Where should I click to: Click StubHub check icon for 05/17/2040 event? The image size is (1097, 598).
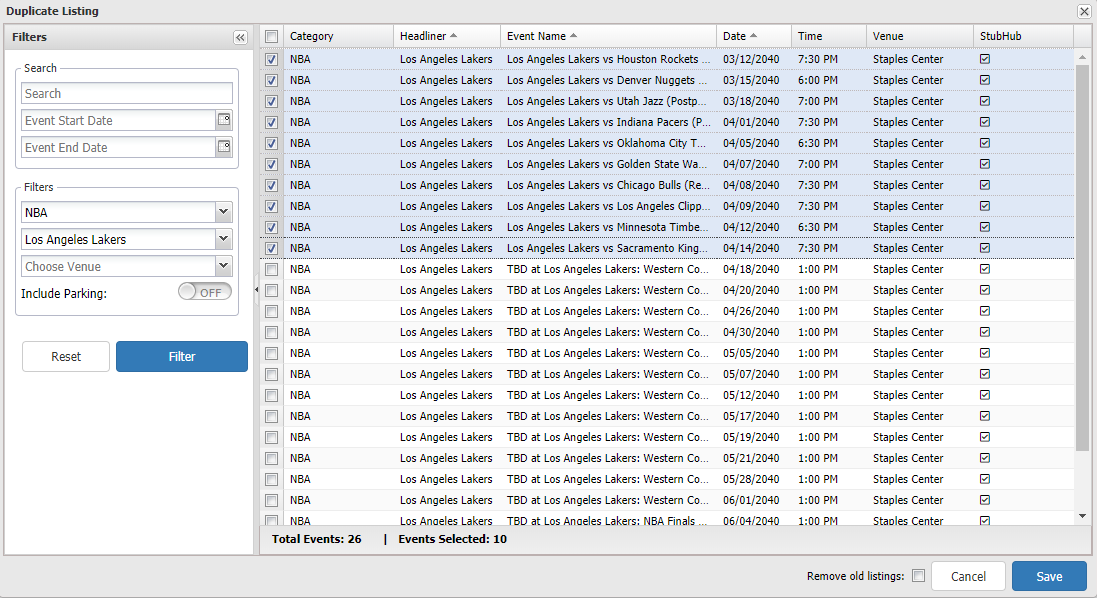[985, 416]
